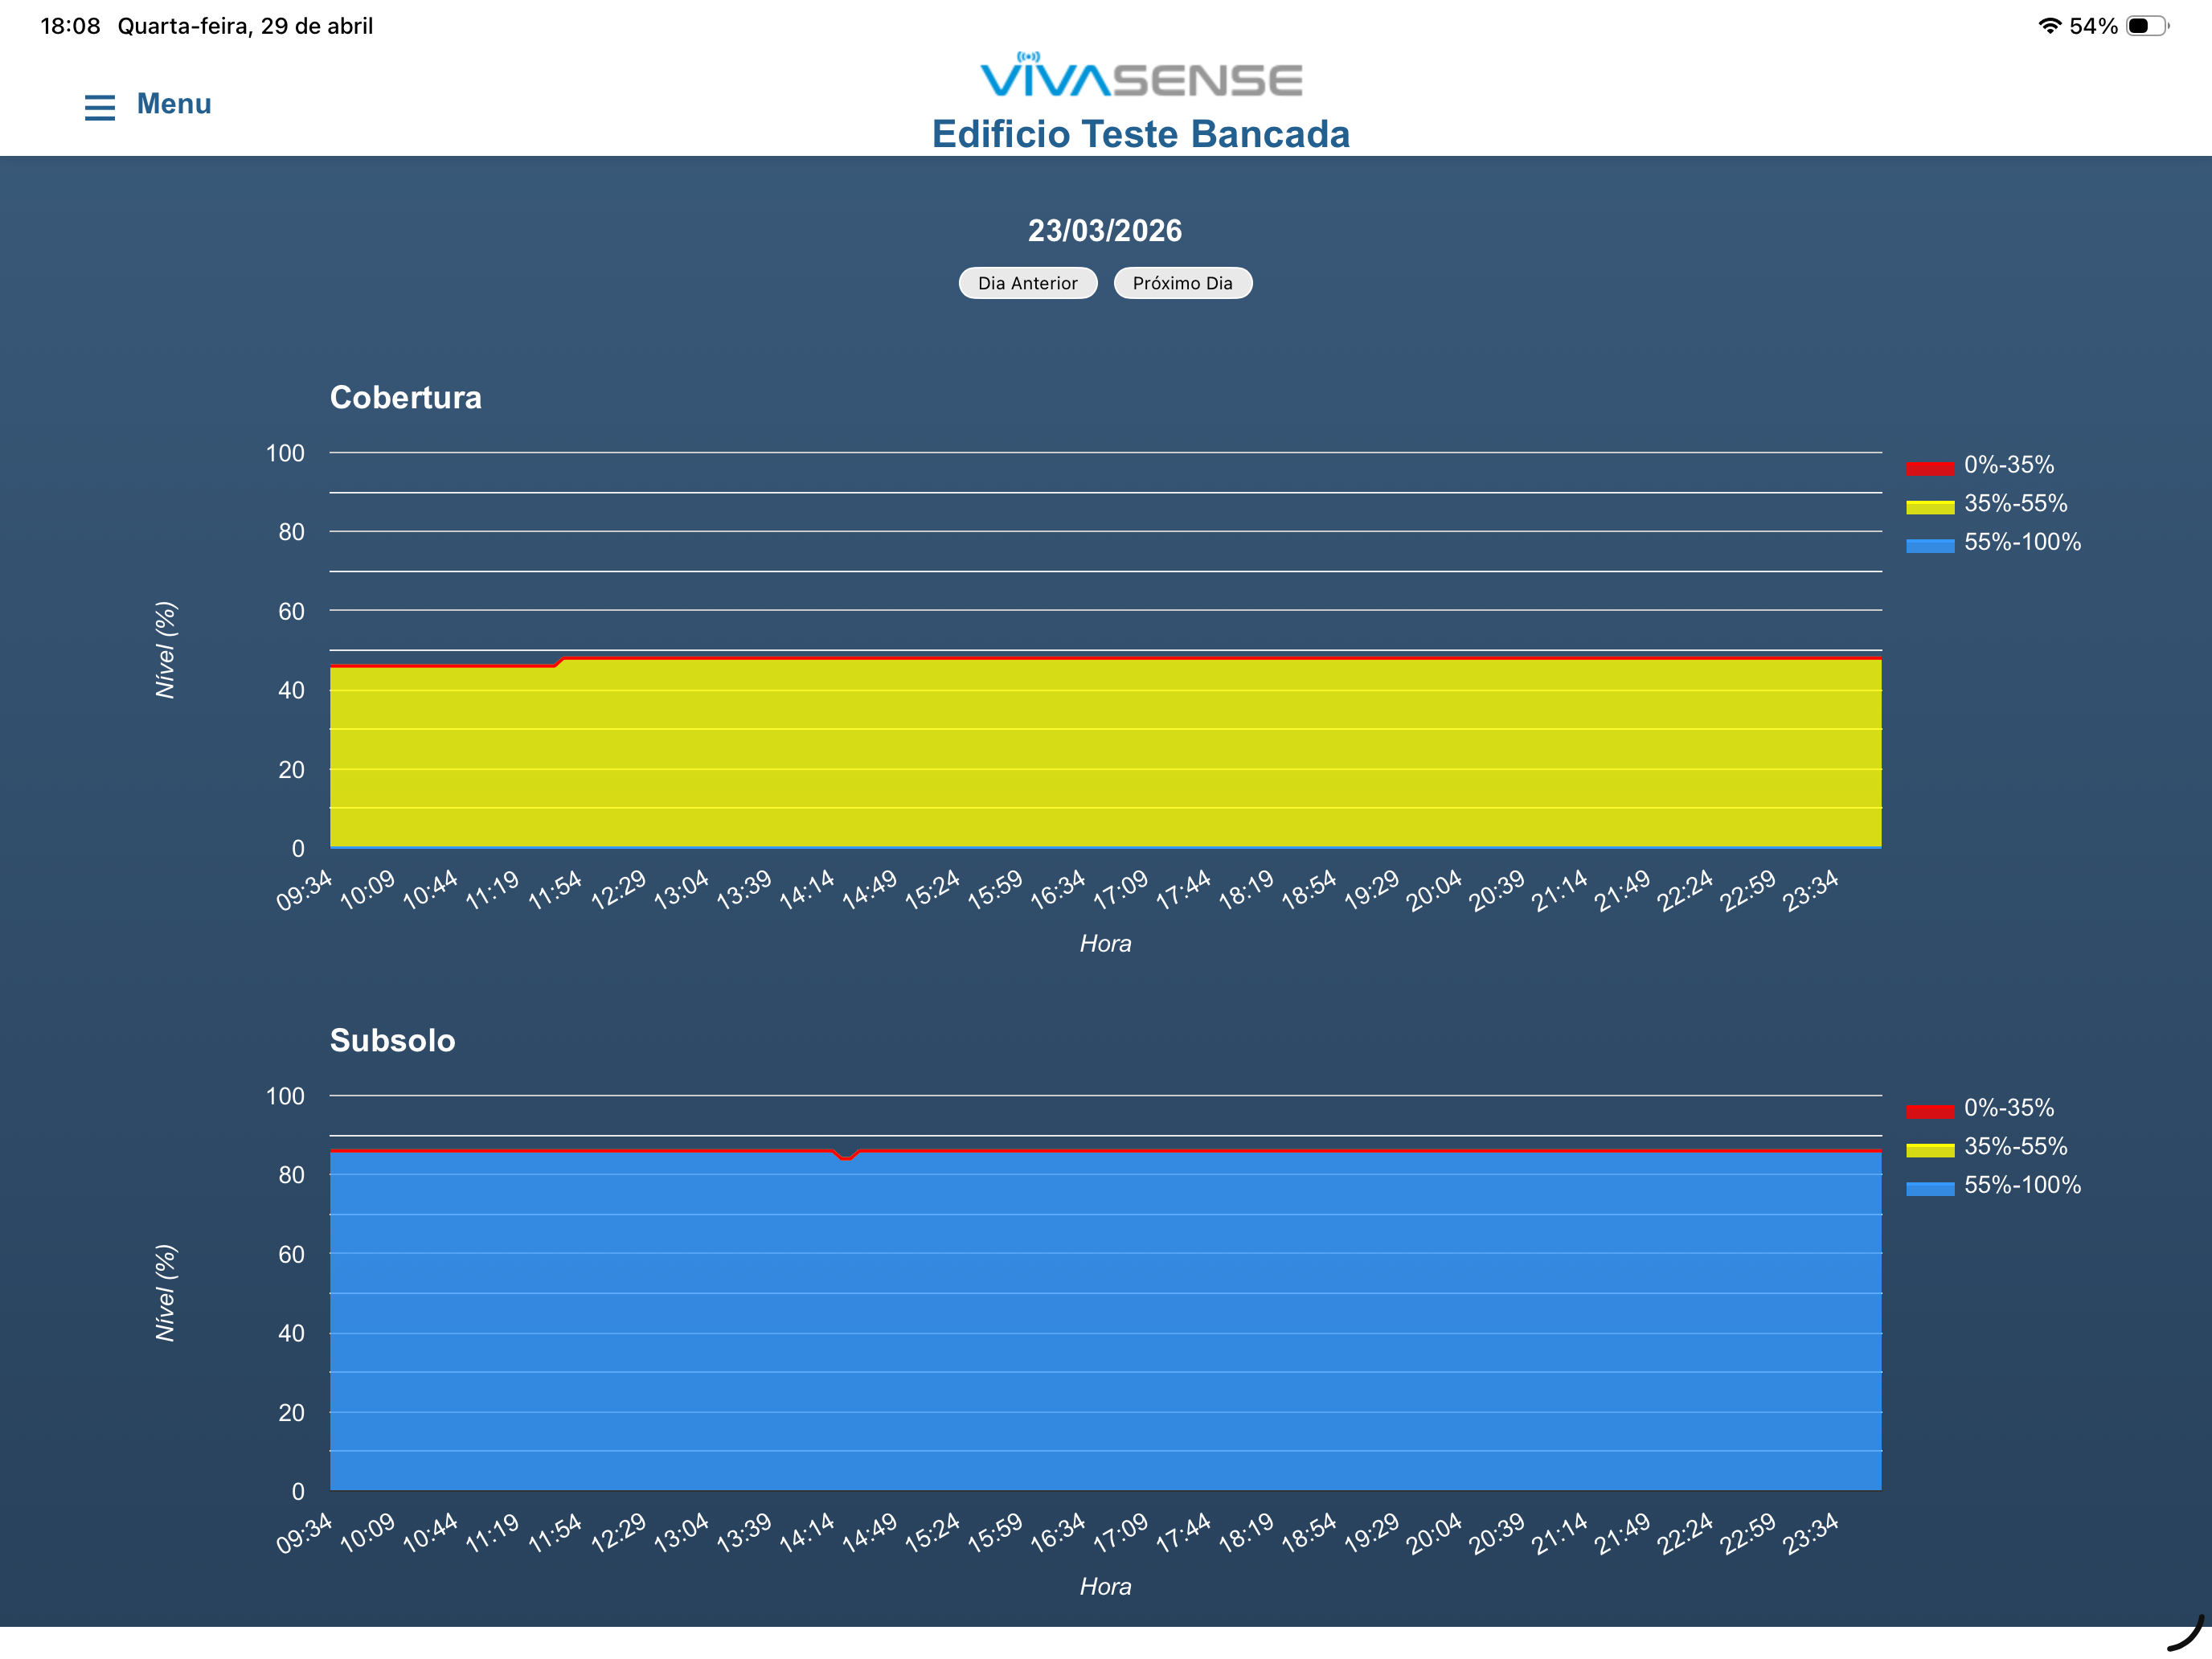Click the dip in Subsolo red line
Screen dimensions: 2212x1659
tap(846, 1156)
